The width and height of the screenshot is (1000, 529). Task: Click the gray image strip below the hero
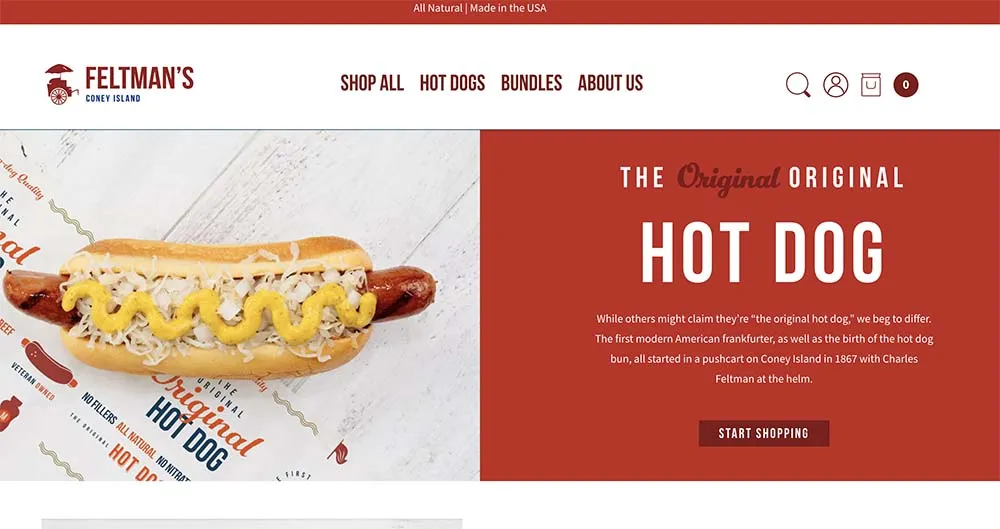pos(252,524)
